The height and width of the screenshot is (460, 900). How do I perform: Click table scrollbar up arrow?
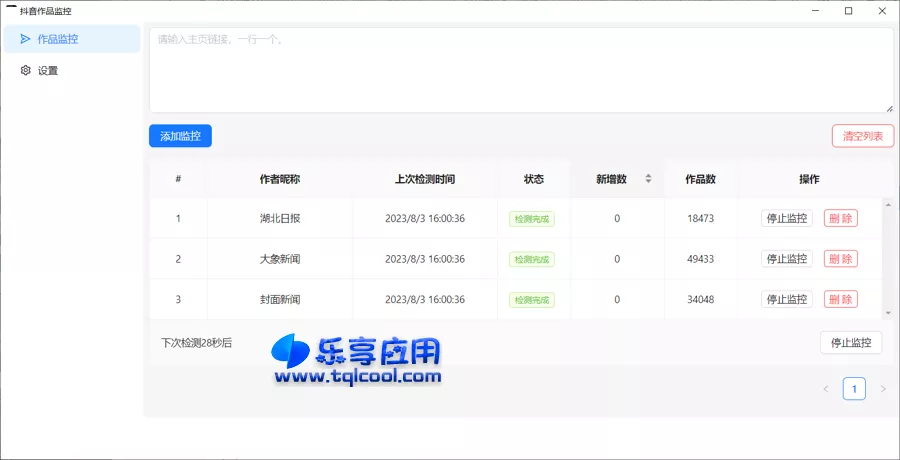(x=888, y=205)
